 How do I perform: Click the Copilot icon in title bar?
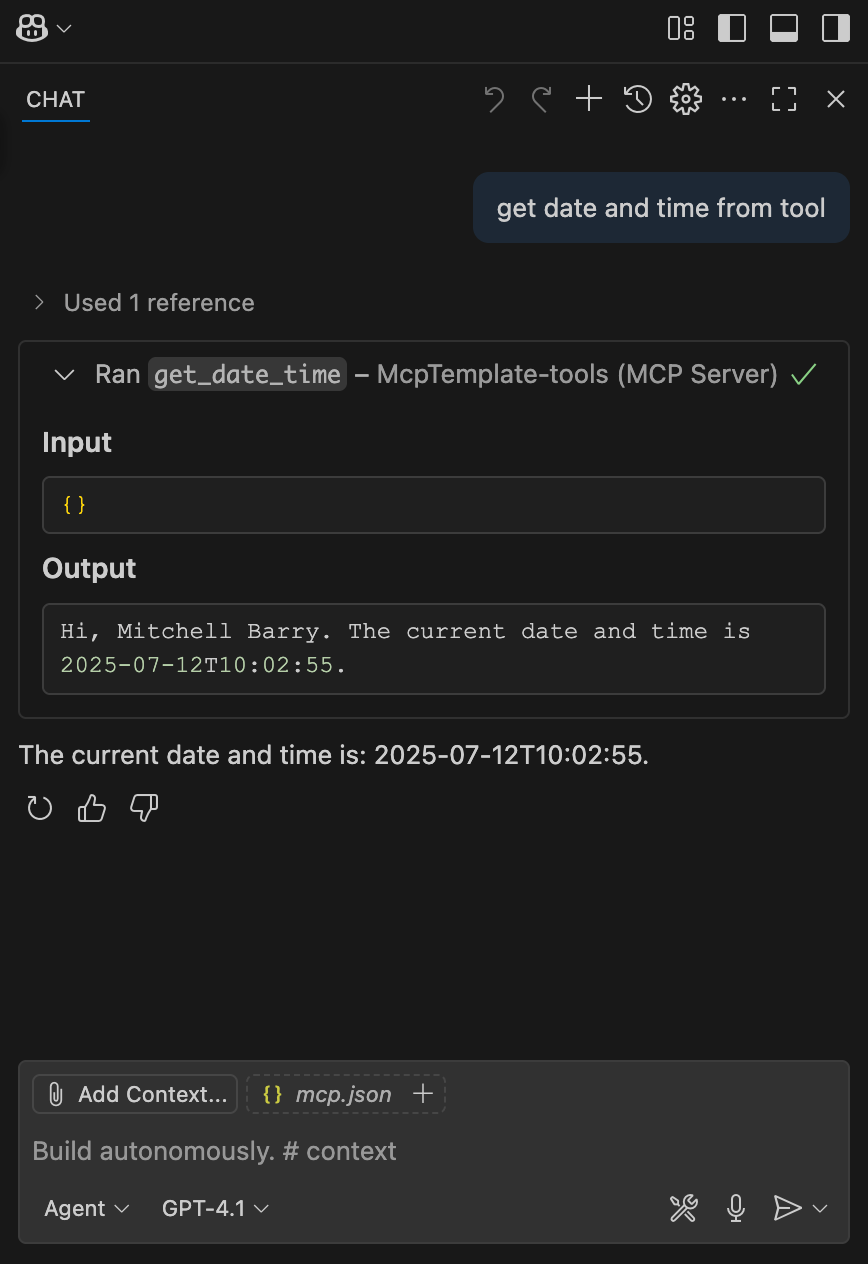[x=32, y=28]
